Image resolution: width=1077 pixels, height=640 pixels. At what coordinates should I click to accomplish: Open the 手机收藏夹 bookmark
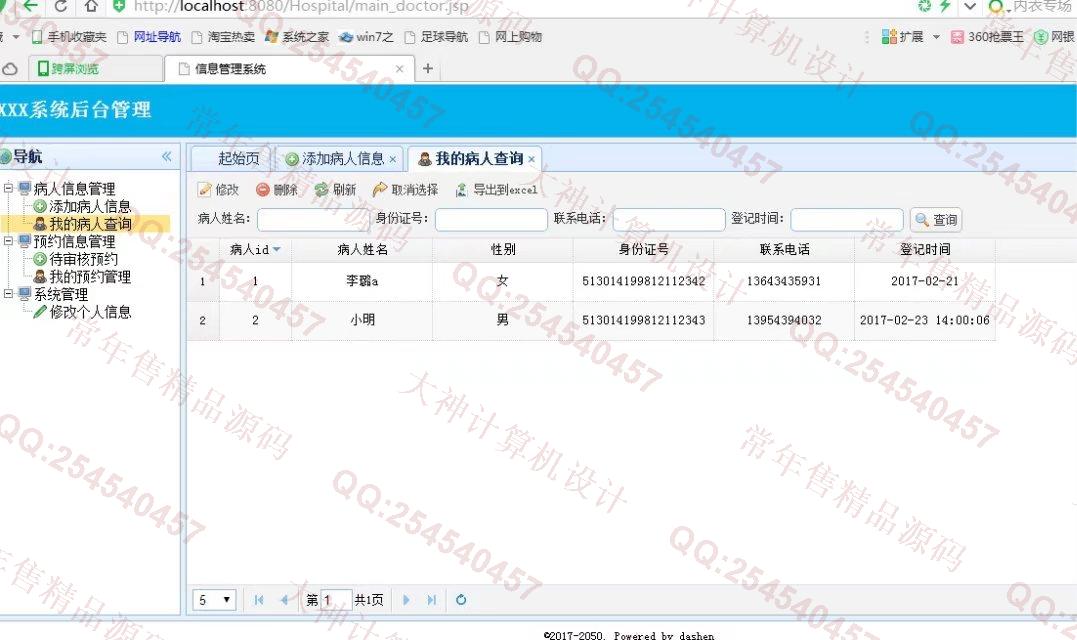coord(69,36)
